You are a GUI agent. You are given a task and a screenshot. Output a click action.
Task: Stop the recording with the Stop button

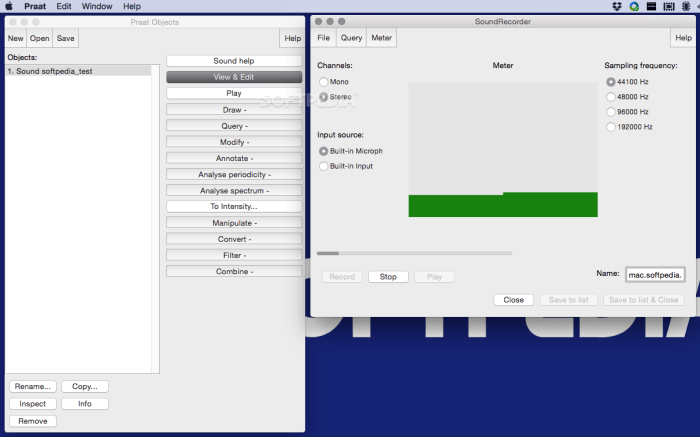388,277
